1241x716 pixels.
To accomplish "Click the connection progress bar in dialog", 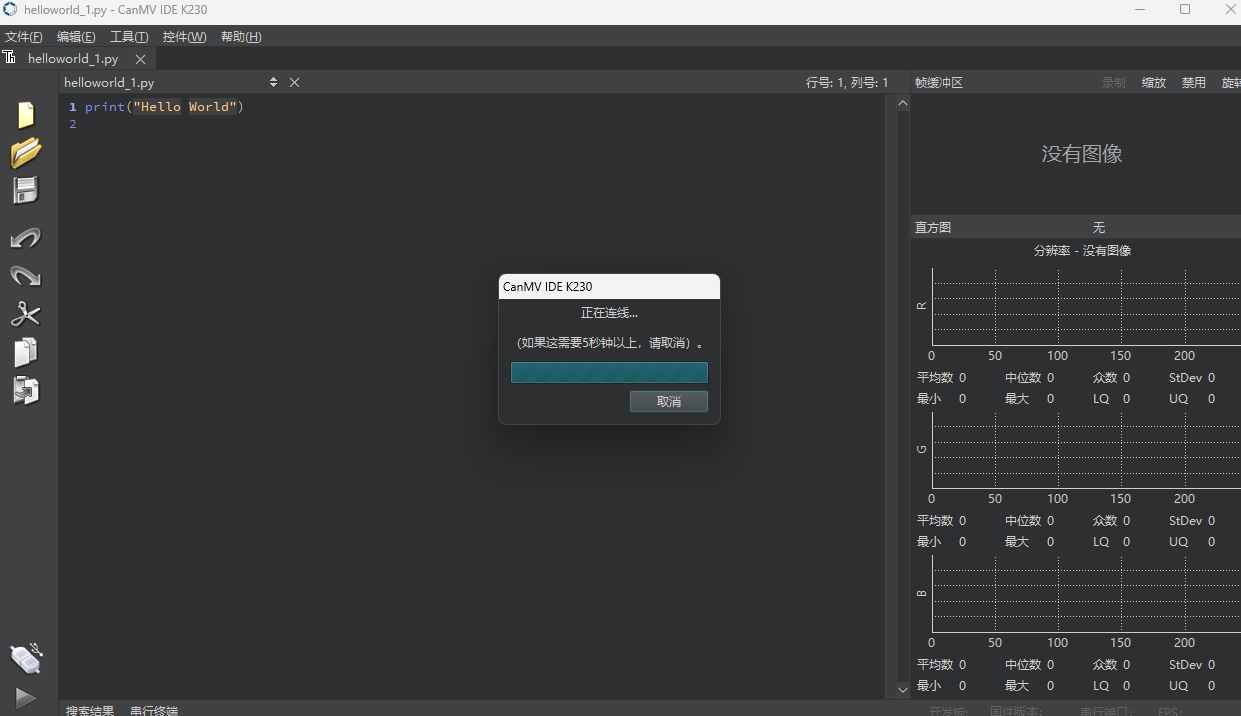I will 609,373.
